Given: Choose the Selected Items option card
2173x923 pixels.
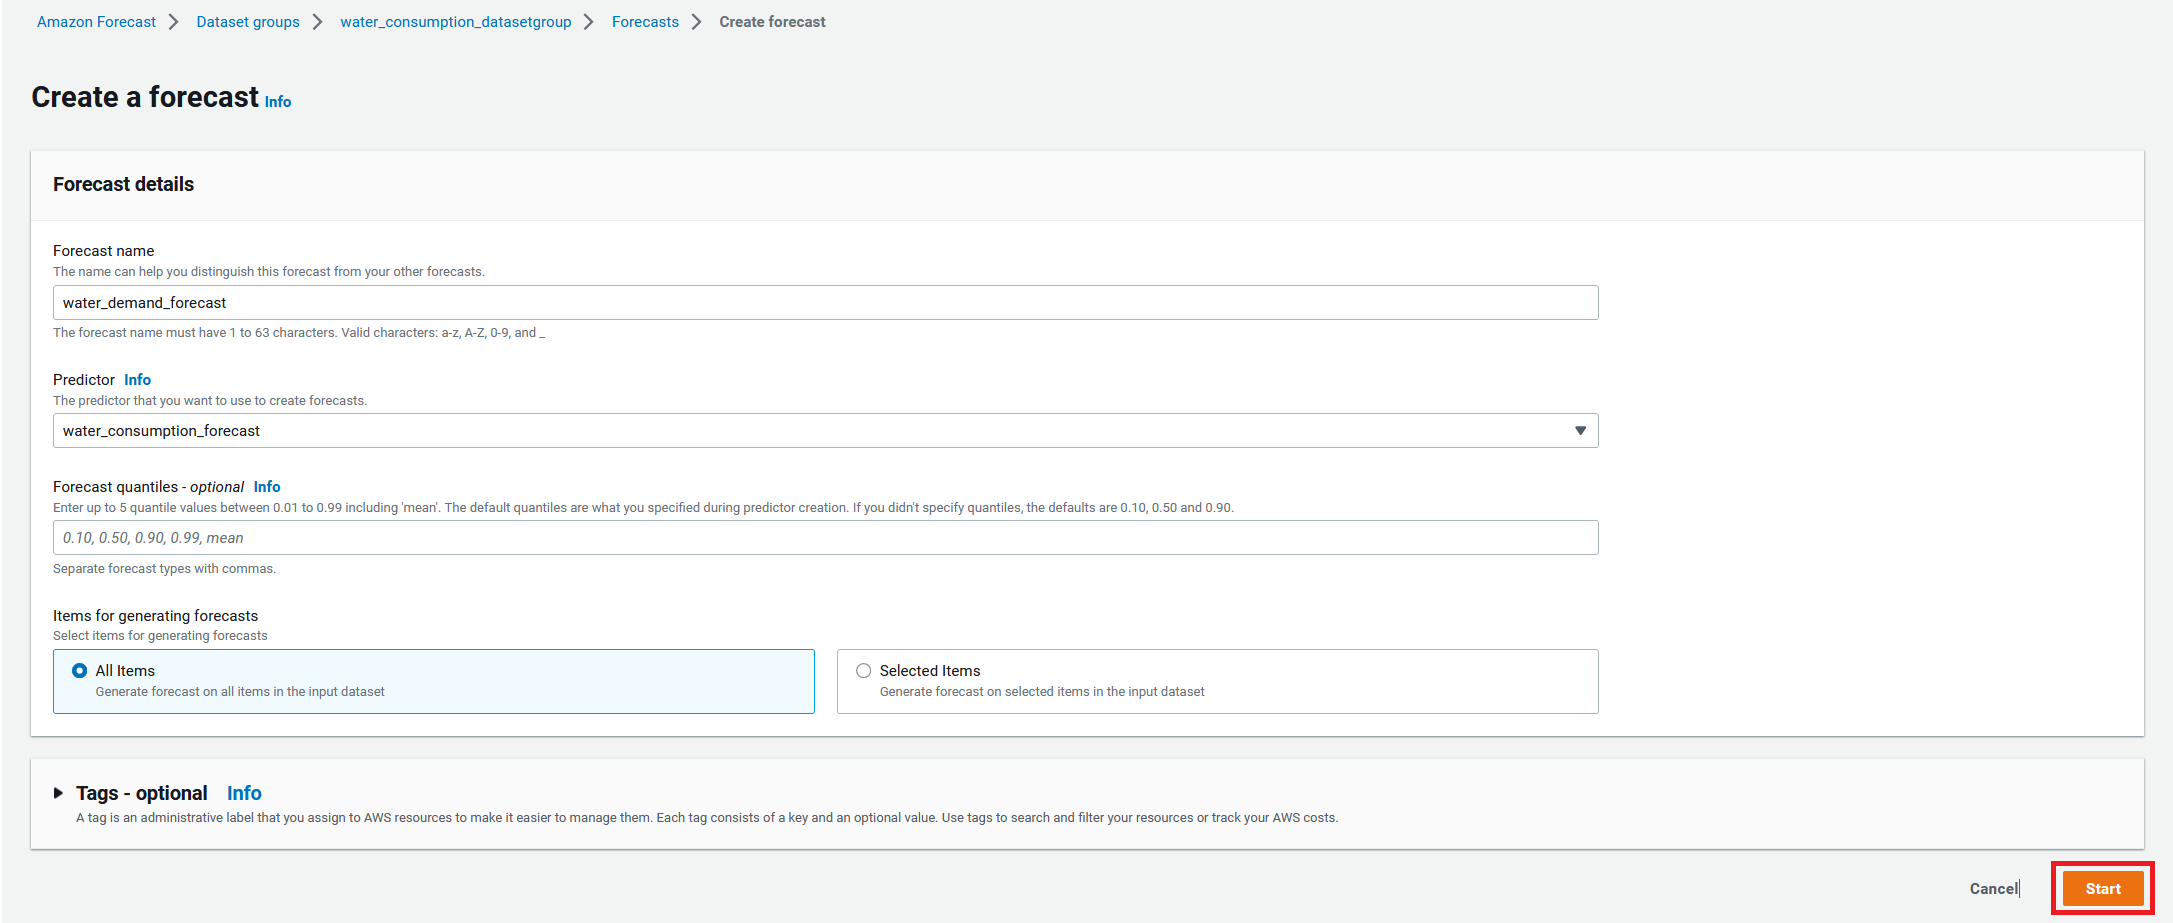Looking at the screenshot, I should [1217, 681].
